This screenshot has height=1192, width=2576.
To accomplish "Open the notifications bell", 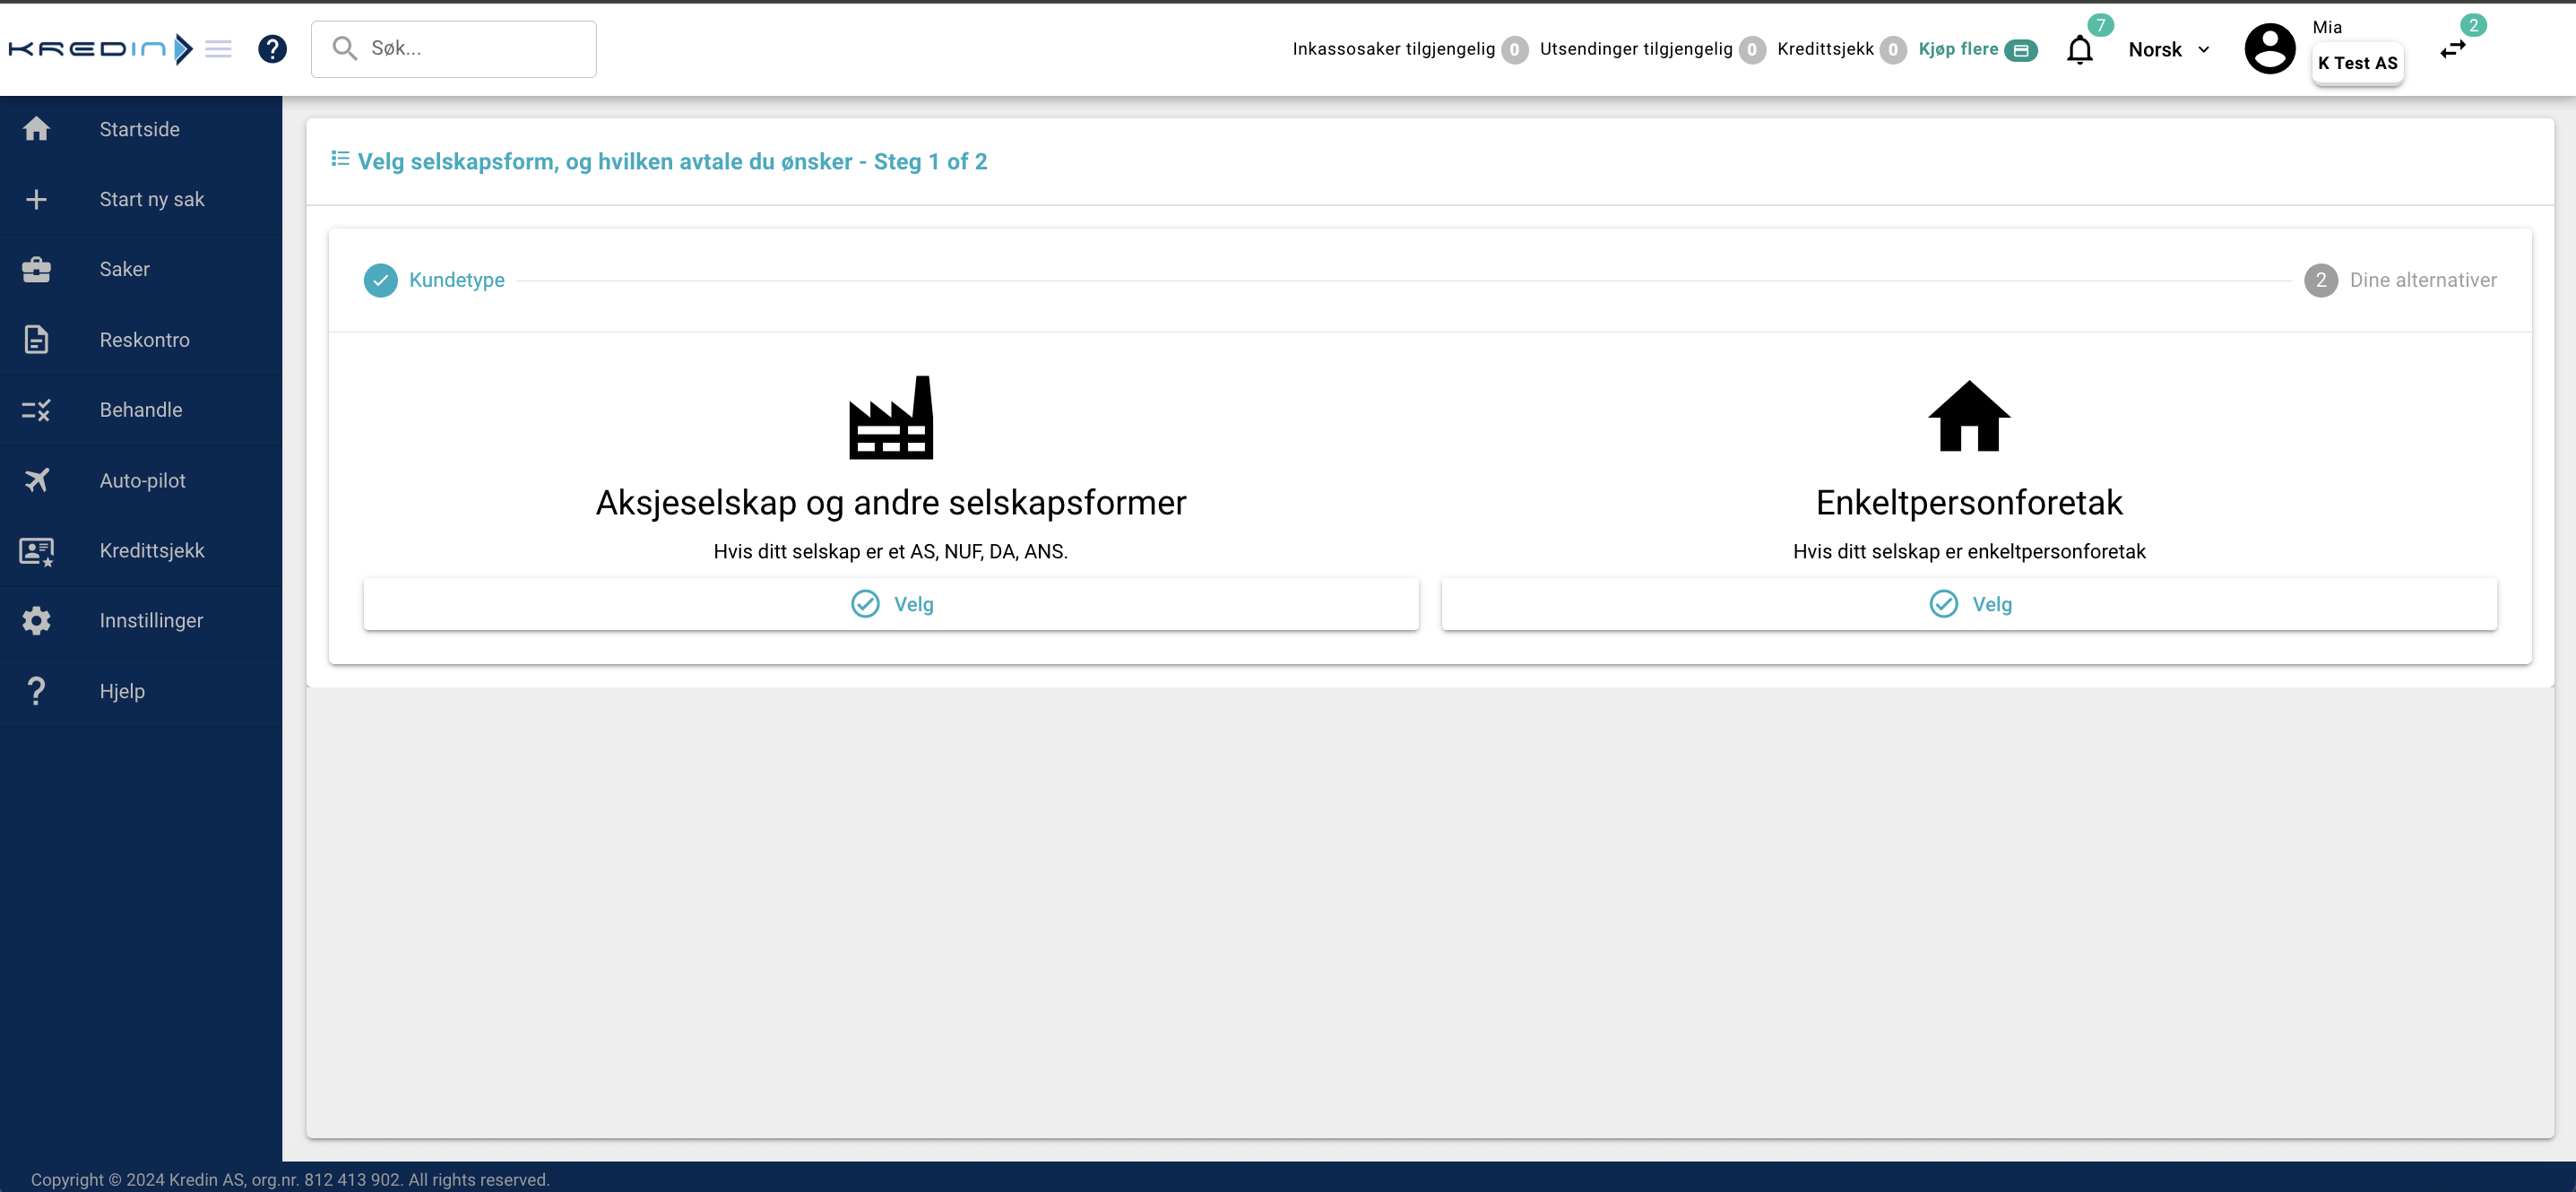I will pyautogui.click(x=2079, y=50).
